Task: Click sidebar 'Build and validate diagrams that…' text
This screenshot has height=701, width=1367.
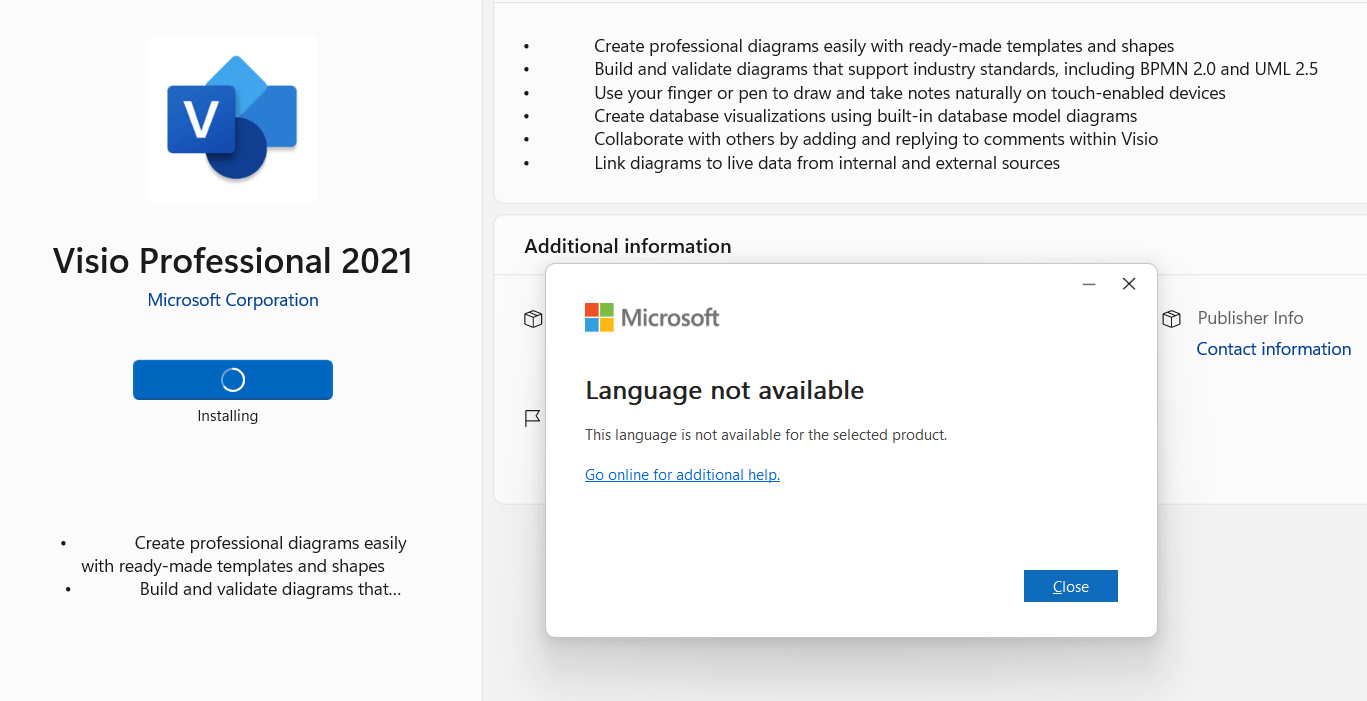Action: pos(271,589)
